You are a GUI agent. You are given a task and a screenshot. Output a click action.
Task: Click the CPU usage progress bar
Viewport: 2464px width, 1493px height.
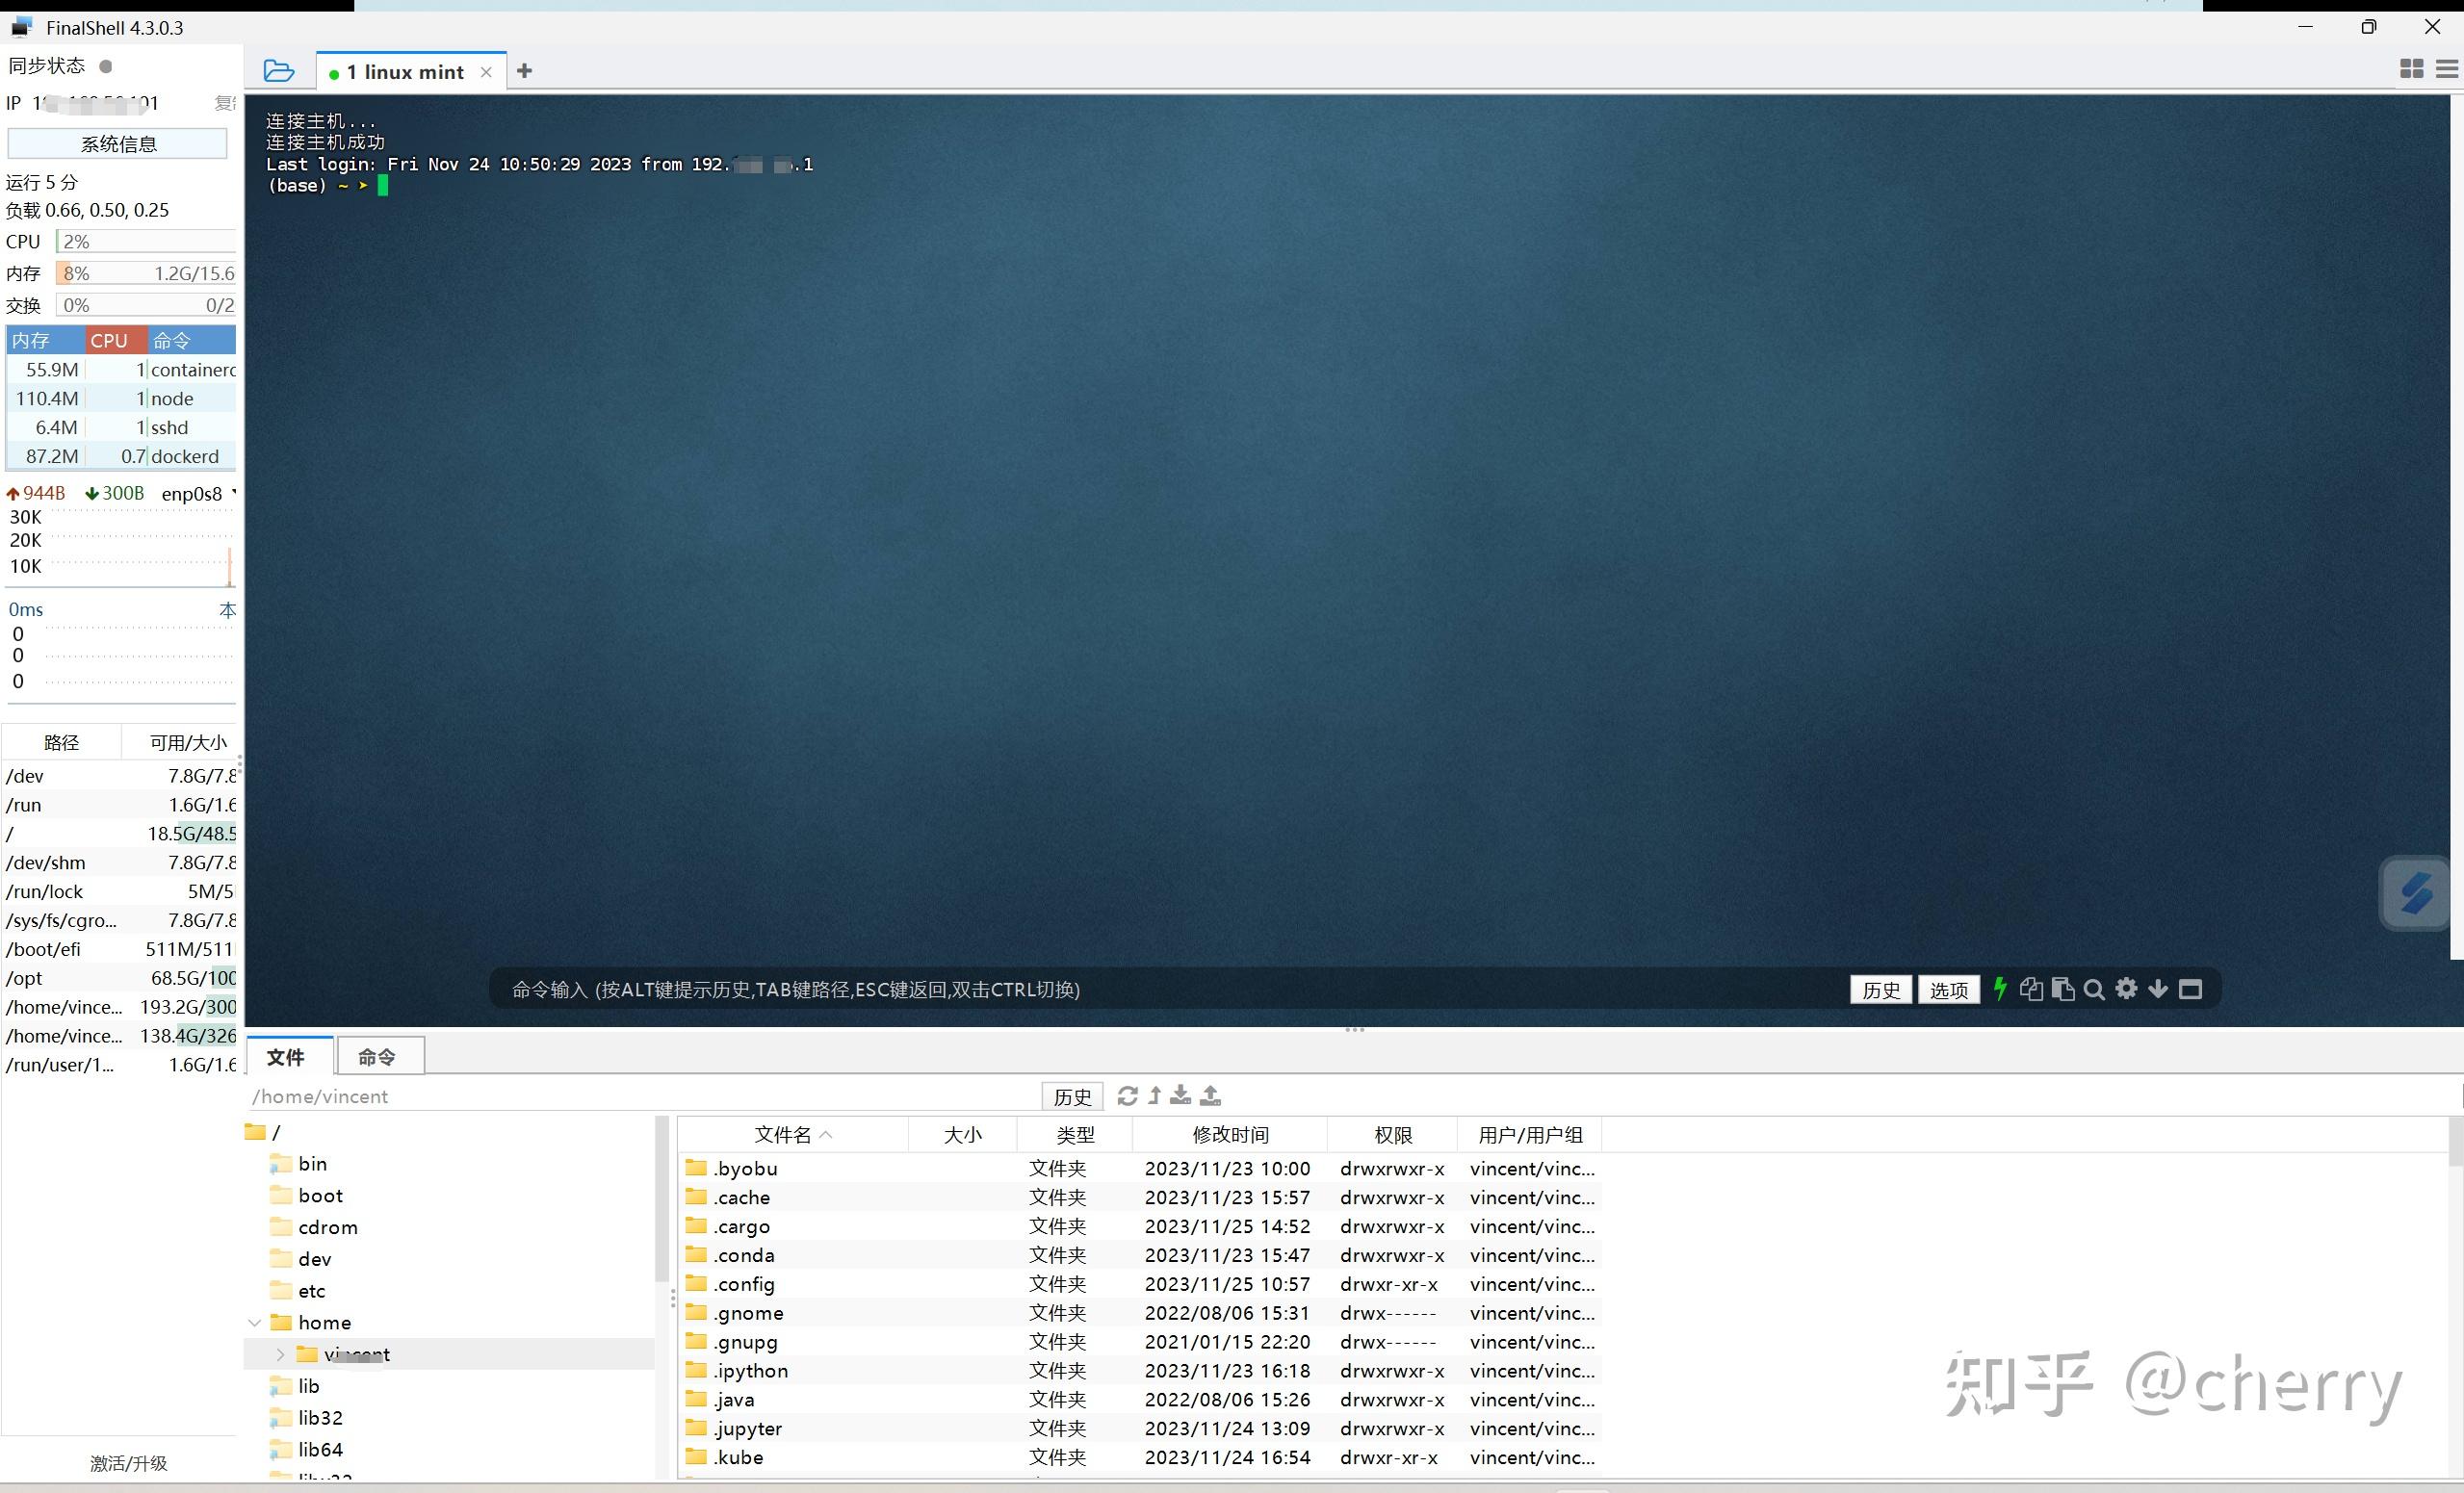click(x=144, y=240)
